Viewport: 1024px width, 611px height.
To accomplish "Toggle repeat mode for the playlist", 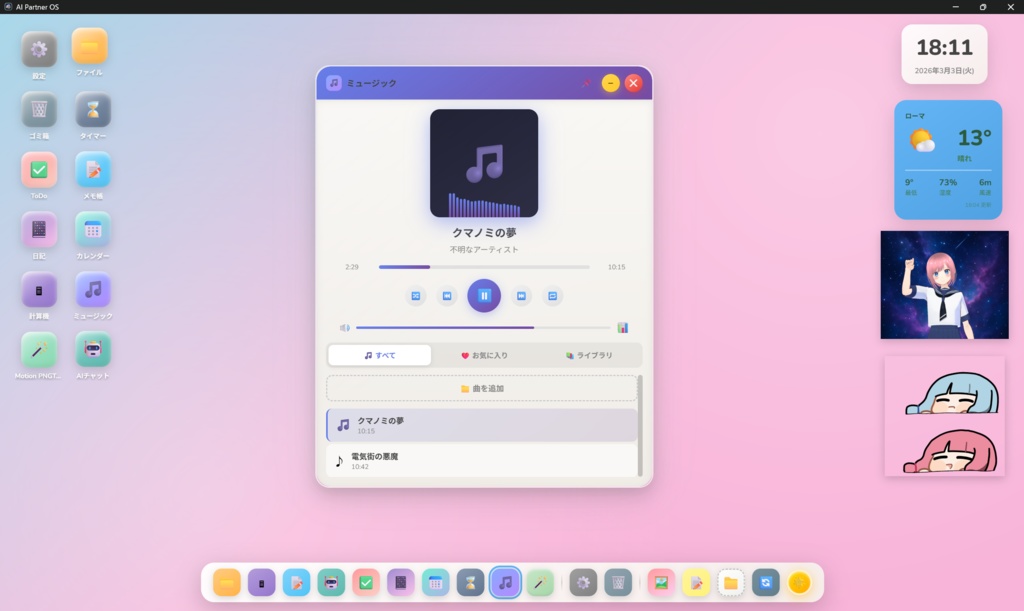I will coord(552,296).
